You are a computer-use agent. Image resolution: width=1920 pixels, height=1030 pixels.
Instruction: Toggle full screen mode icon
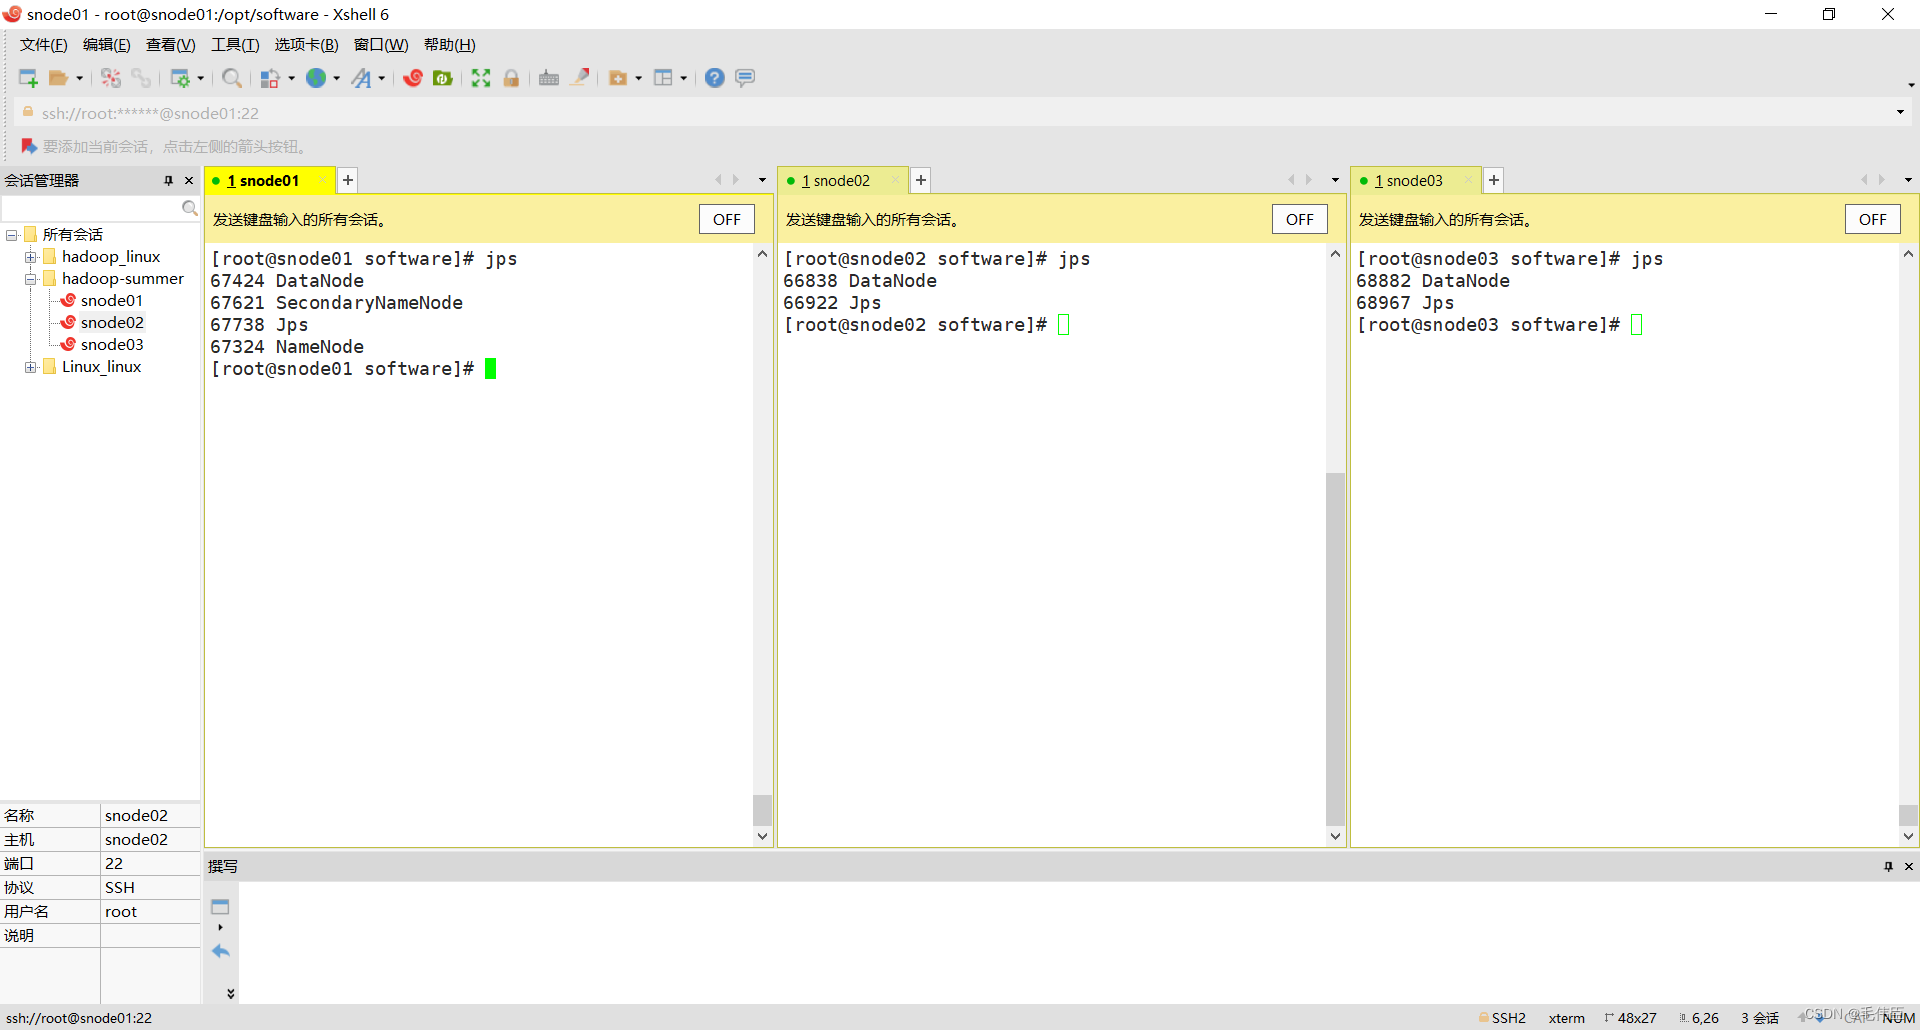481,78
